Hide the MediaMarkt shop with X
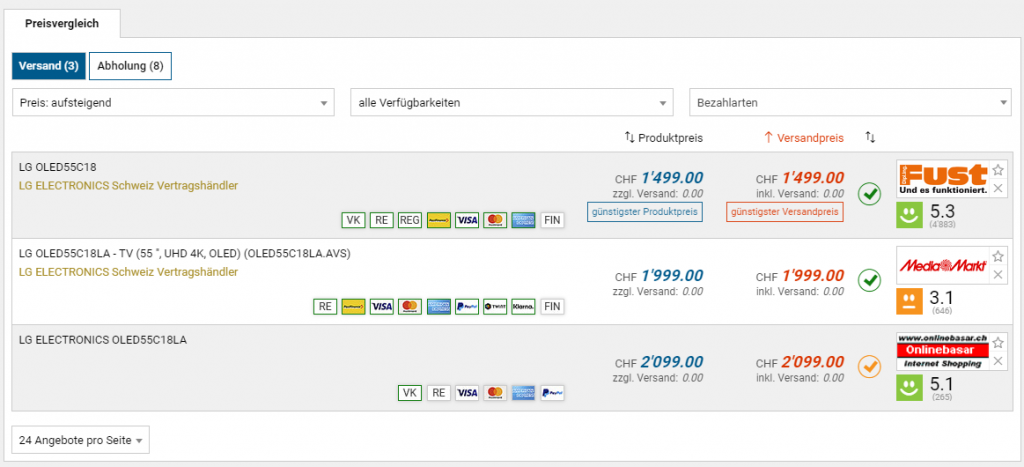The image size is (1024, 467). [998, 275]
